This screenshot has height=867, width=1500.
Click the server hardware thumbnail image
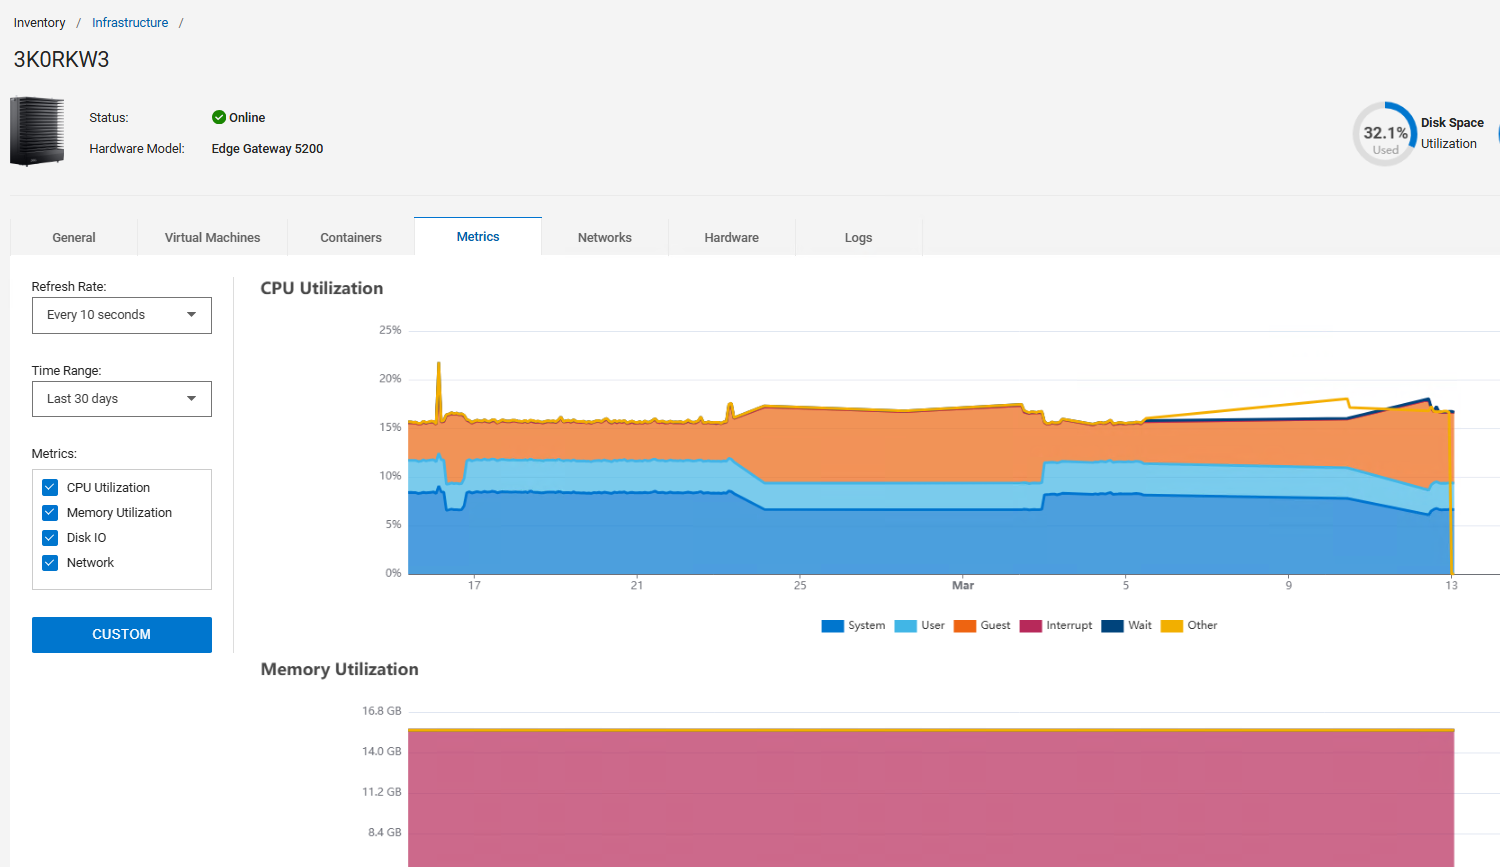pyautogui.click(x=36, y=131)
